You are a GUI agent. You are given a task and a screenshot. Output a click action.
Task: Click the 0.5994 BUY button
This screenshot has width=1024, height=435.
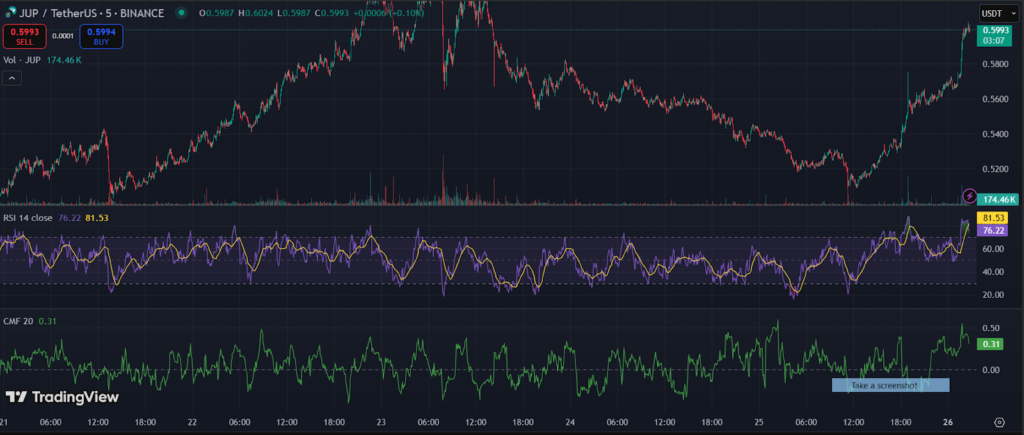[x=101, y=36]
